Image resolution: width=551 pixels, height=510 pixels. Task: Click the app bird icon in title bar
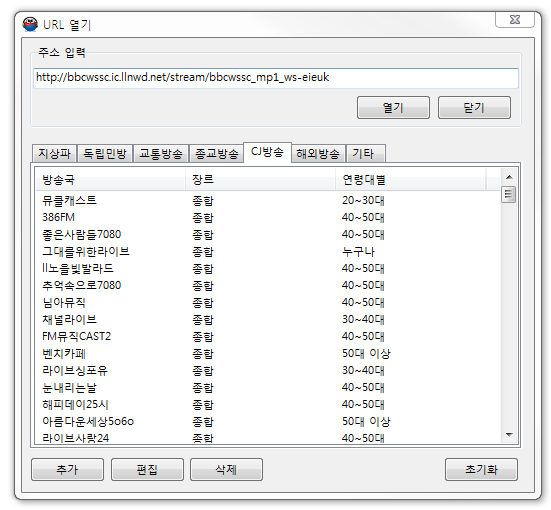[x=30, y=25]
